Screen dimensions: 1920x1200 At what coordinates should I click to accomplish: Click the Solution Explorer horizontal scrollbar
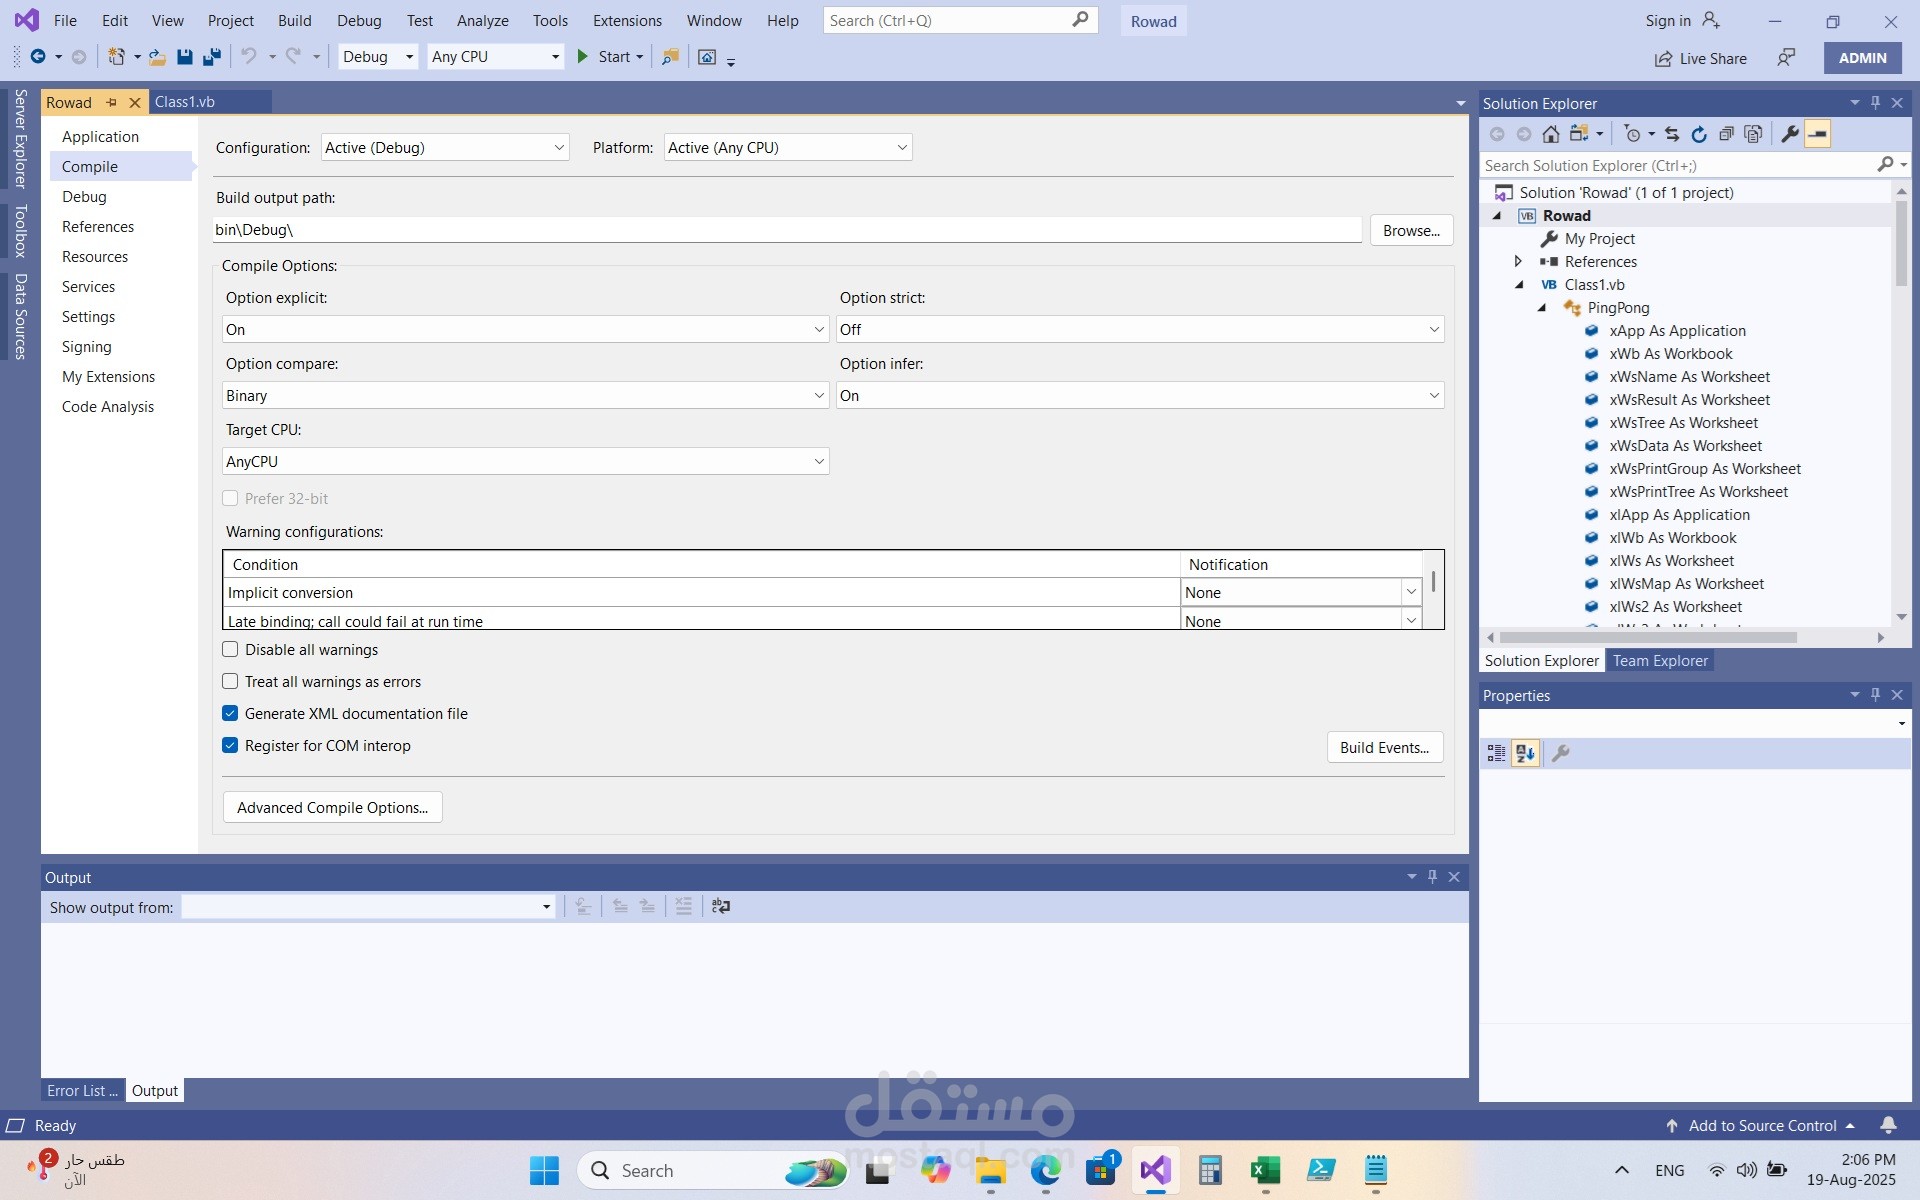(x=1648, y=637)
